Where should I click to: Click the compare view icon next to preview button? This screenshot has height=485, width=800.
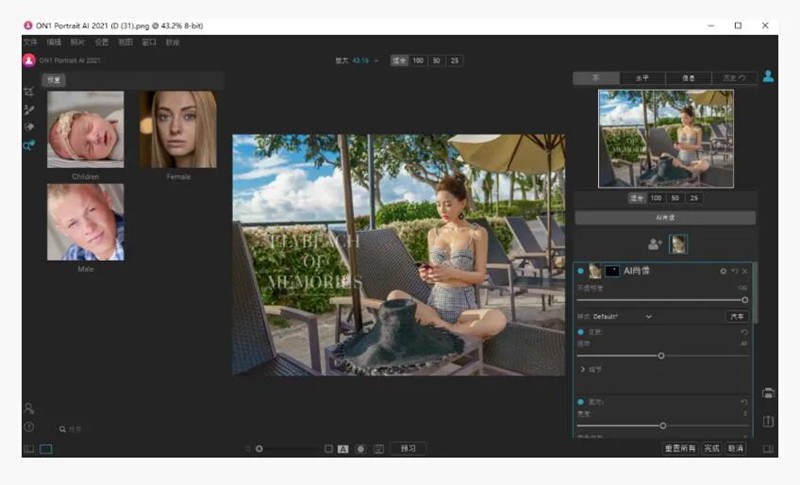(x=379, y=449)
